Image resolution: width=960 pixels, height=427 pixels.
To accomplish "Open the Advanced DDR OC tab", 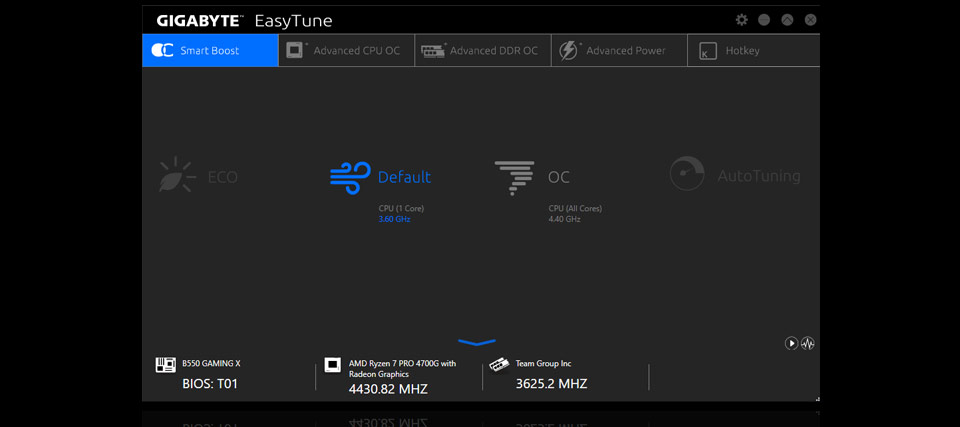I will coord(483,50).
